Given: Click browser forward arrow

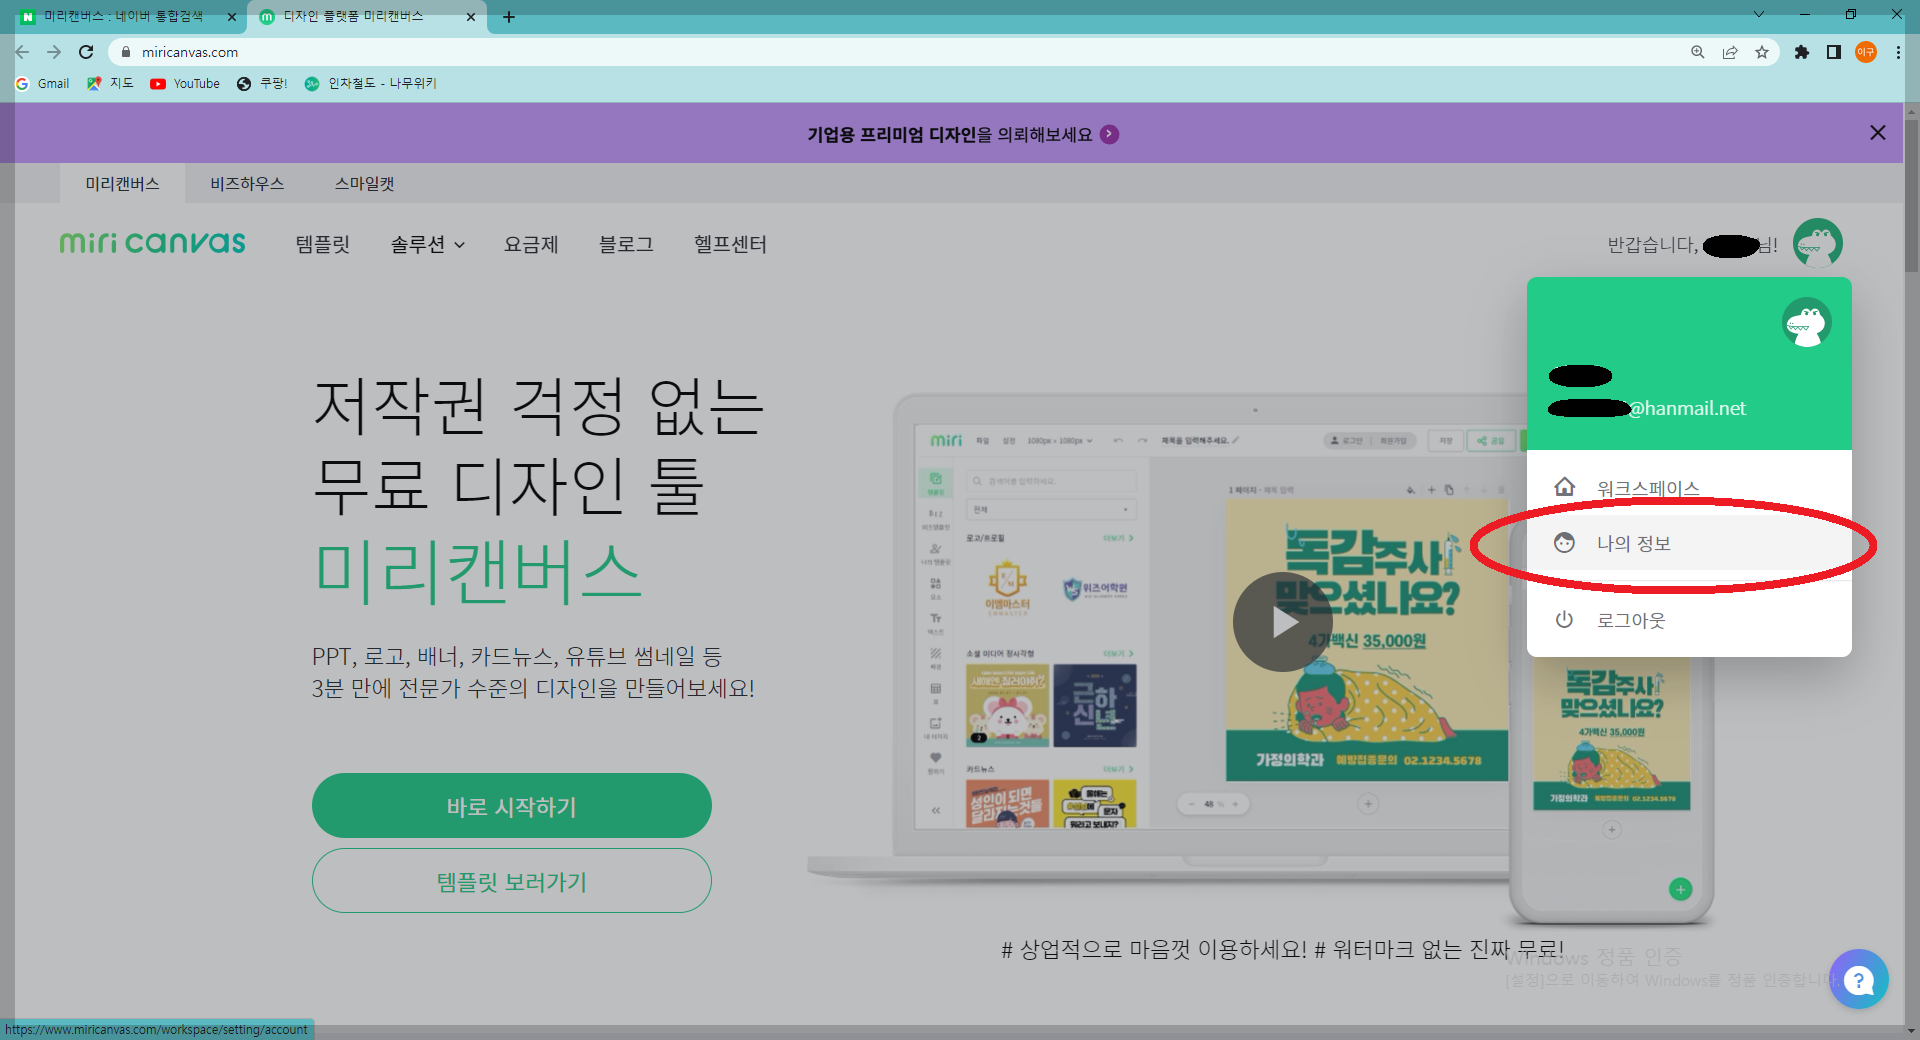Looking at the screenshot, I should pos(54,52).
